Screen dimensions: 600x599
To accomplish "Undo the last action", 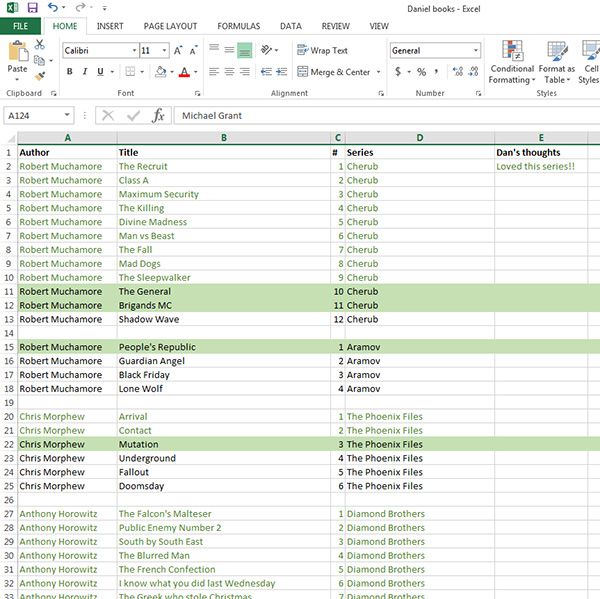I will tap(53, 7).
